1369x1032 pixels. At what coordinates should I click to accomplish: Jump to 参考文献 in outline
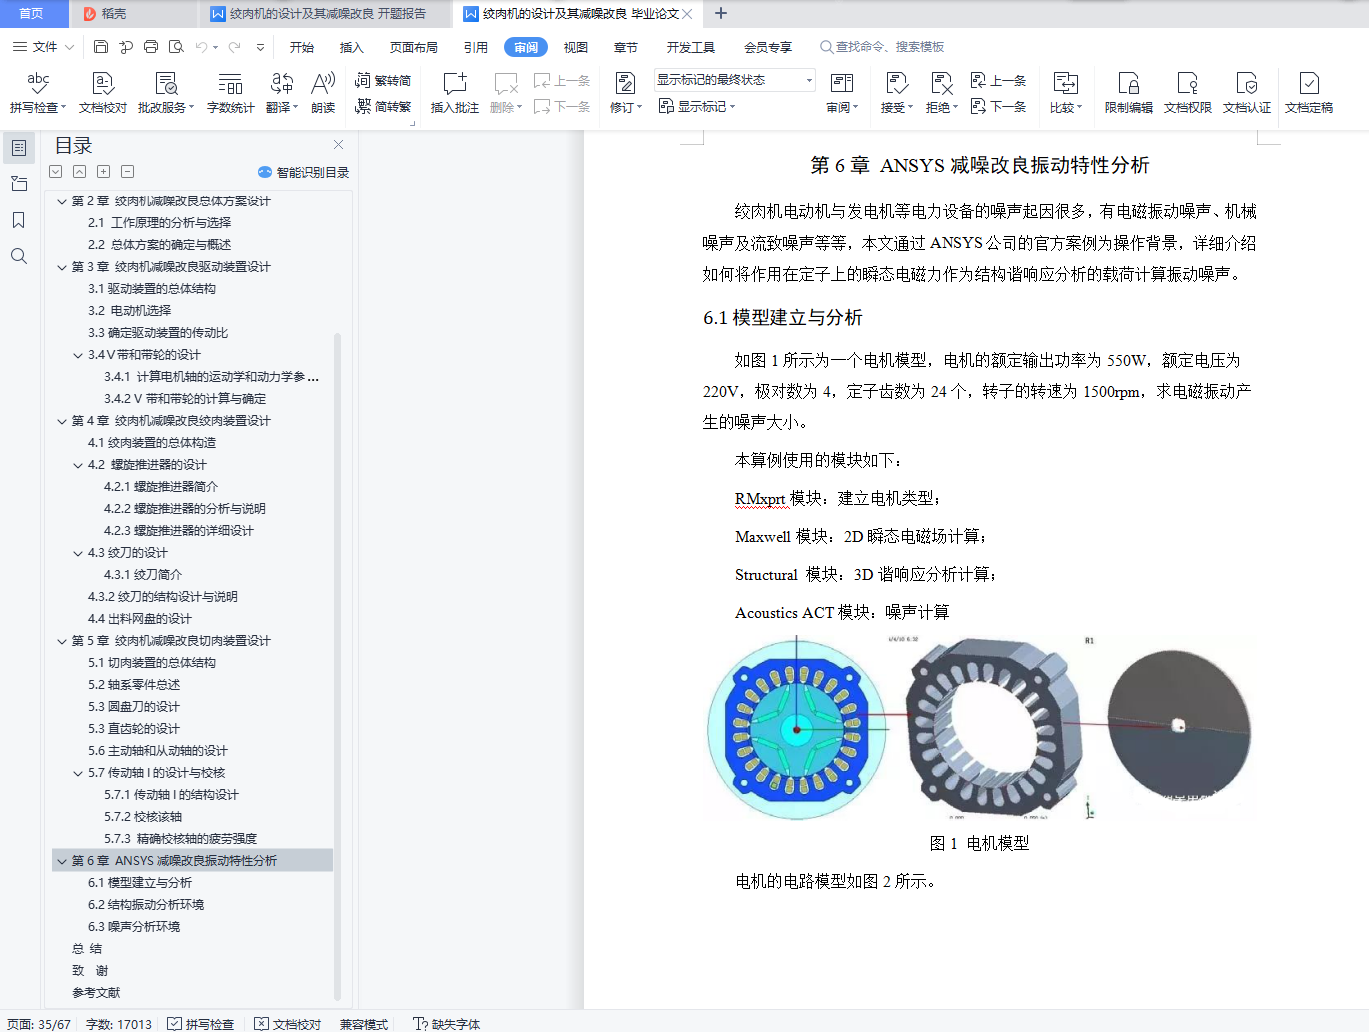tap(96, 993)
